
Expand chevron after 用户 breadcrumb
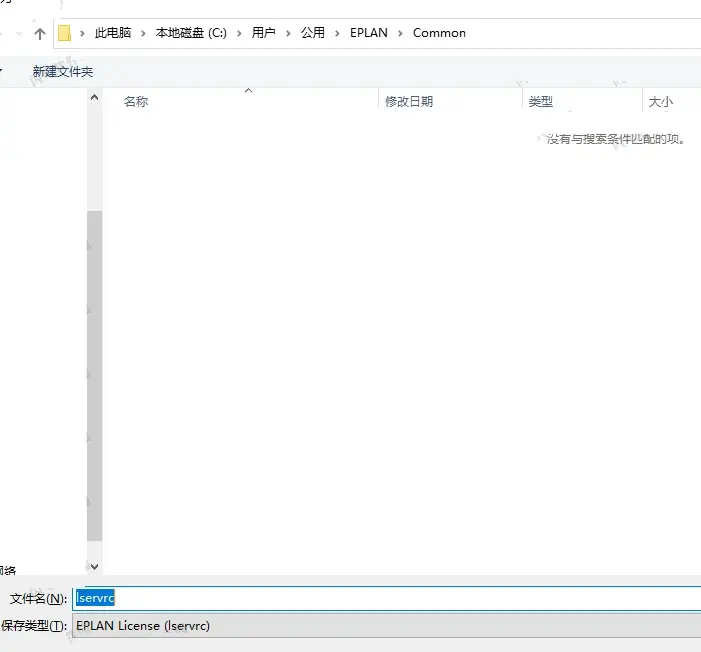(288, 33)
